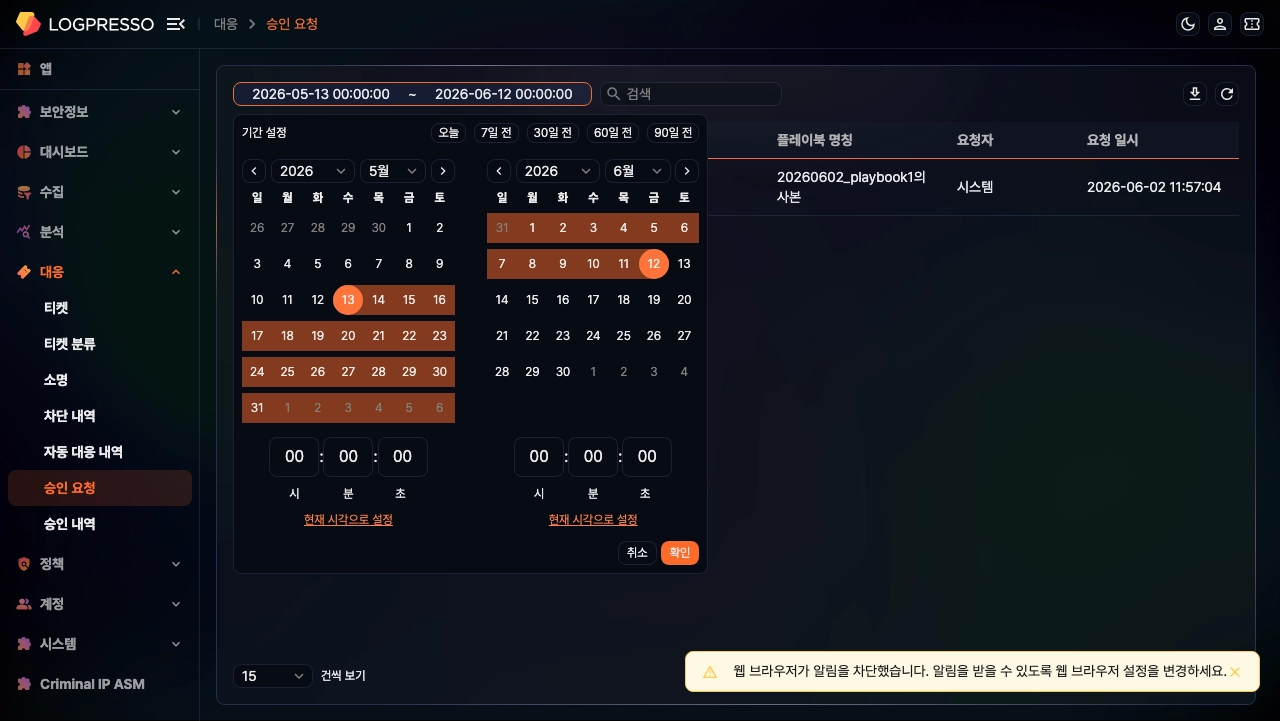
Task: Select June 20 in end calendar
Action: [x=684, y=300]
